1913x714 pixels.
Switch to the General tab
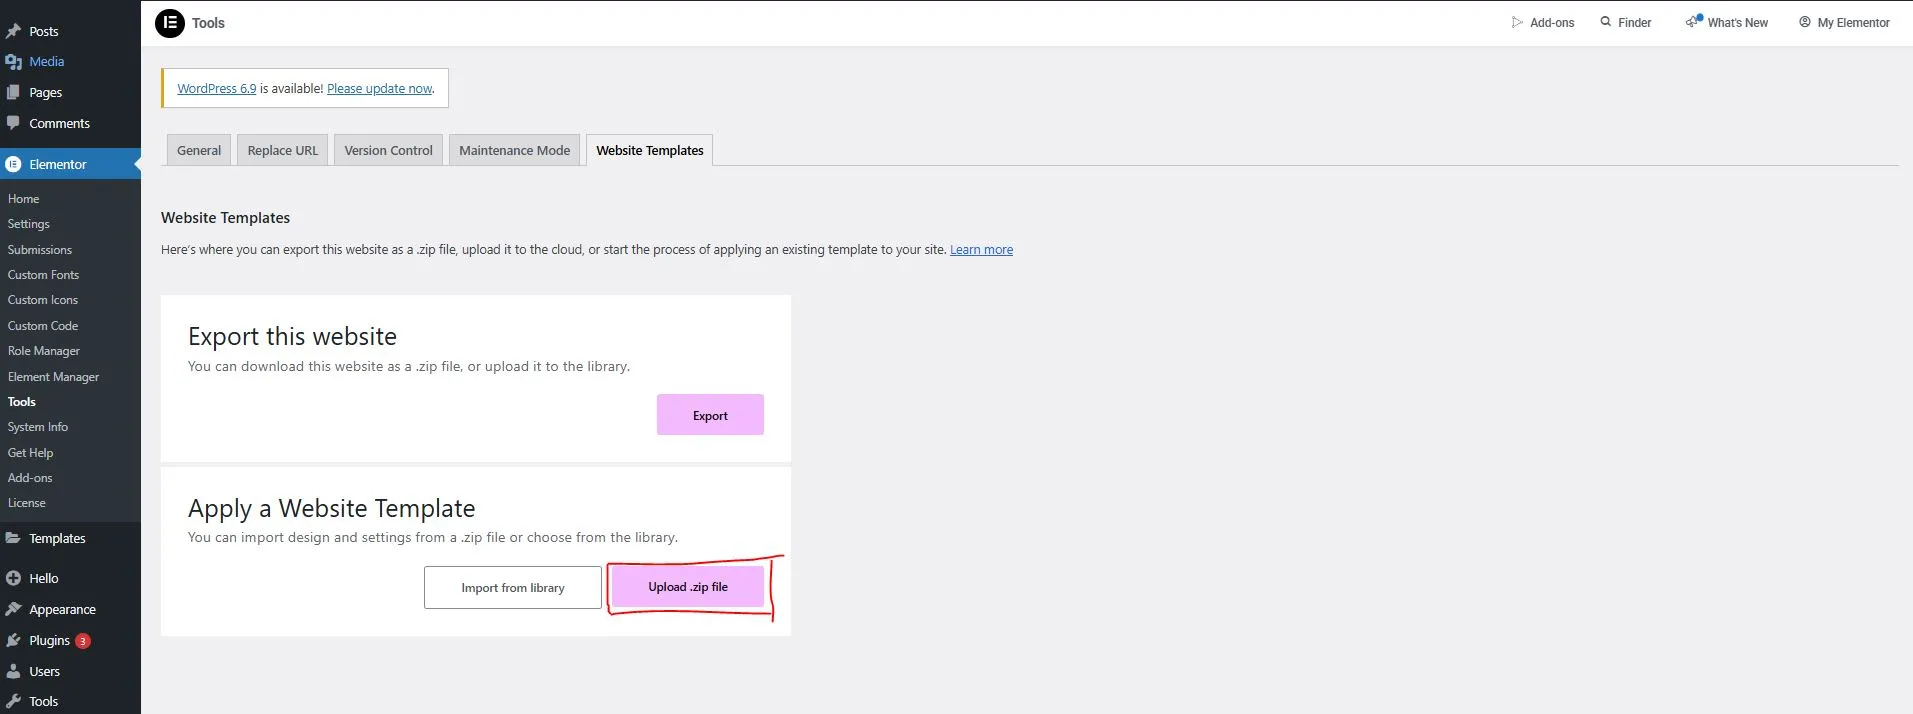click(x=198, y=150)
